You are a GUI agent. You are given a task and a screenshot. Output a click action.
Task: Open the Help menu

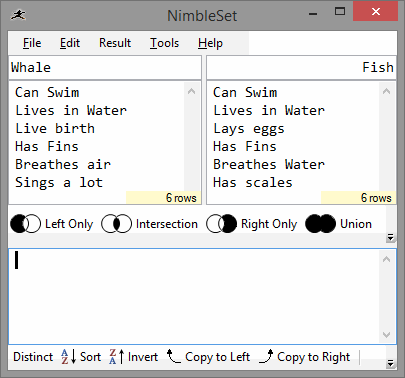pyautogui.click(x=210, y=43)
